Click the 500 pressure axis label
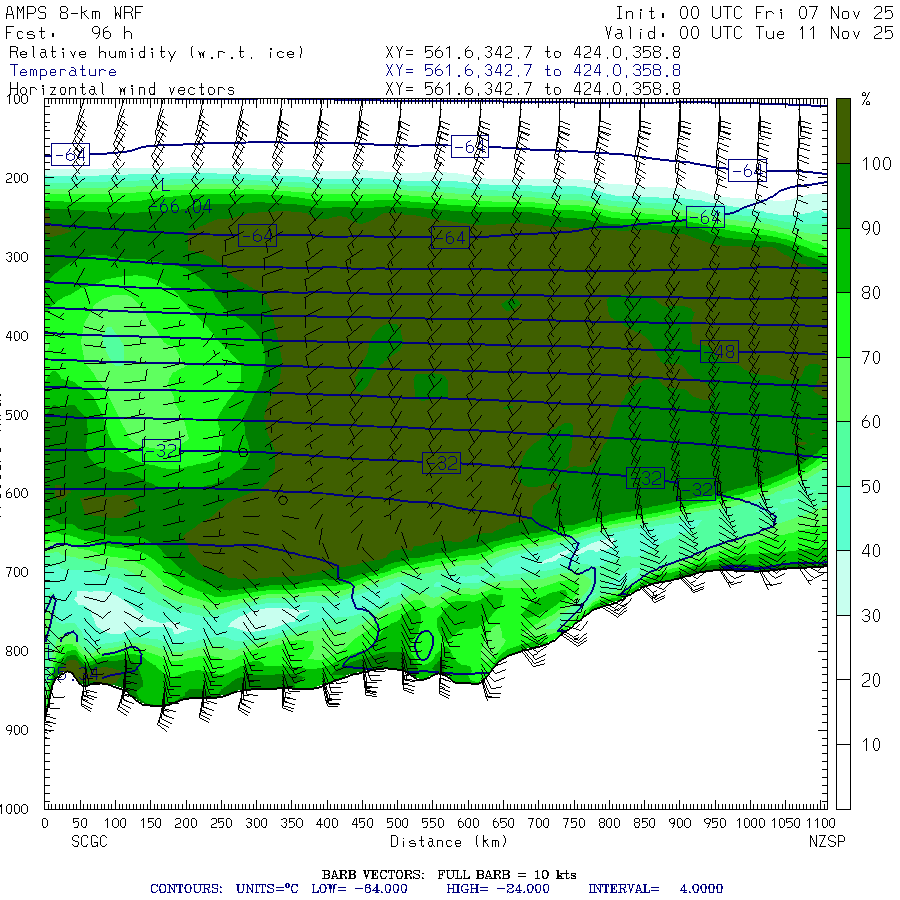 point(17,415)
